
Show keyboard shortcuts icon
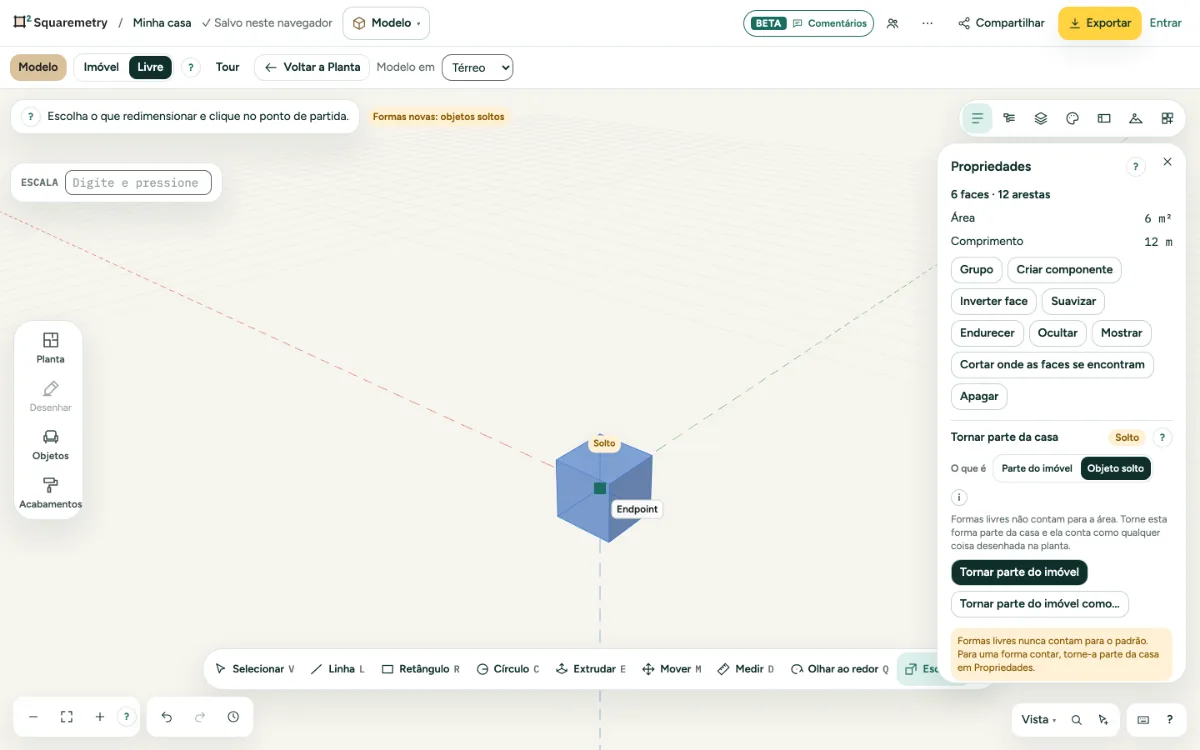tap(1143, 719)
